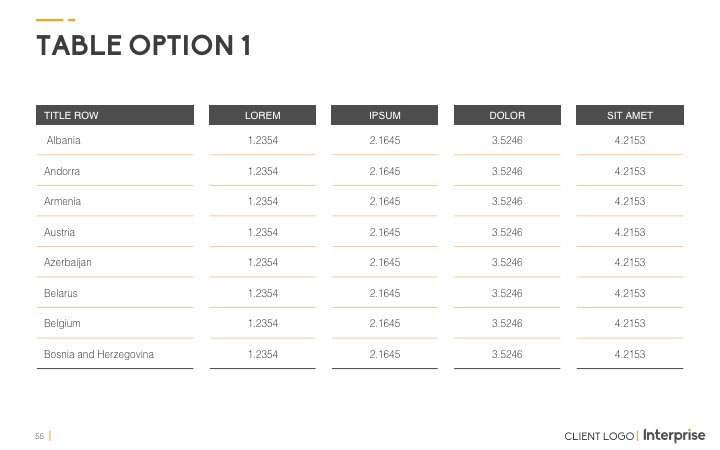The height and width of the screenshot is (450, 720).
Task: Click the Armenia row label
Action: (x=62, y=202)
